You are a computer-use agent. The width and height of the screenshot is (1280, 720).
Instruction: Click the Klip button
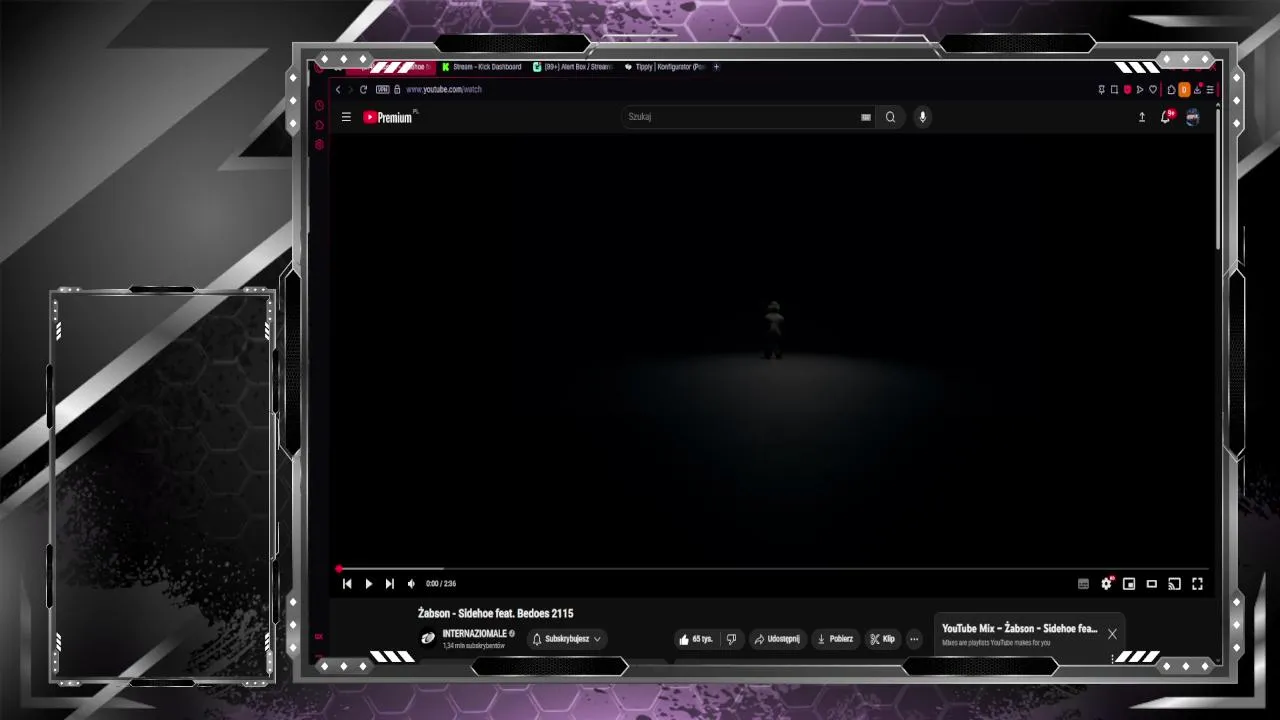[x=883, y=639]
